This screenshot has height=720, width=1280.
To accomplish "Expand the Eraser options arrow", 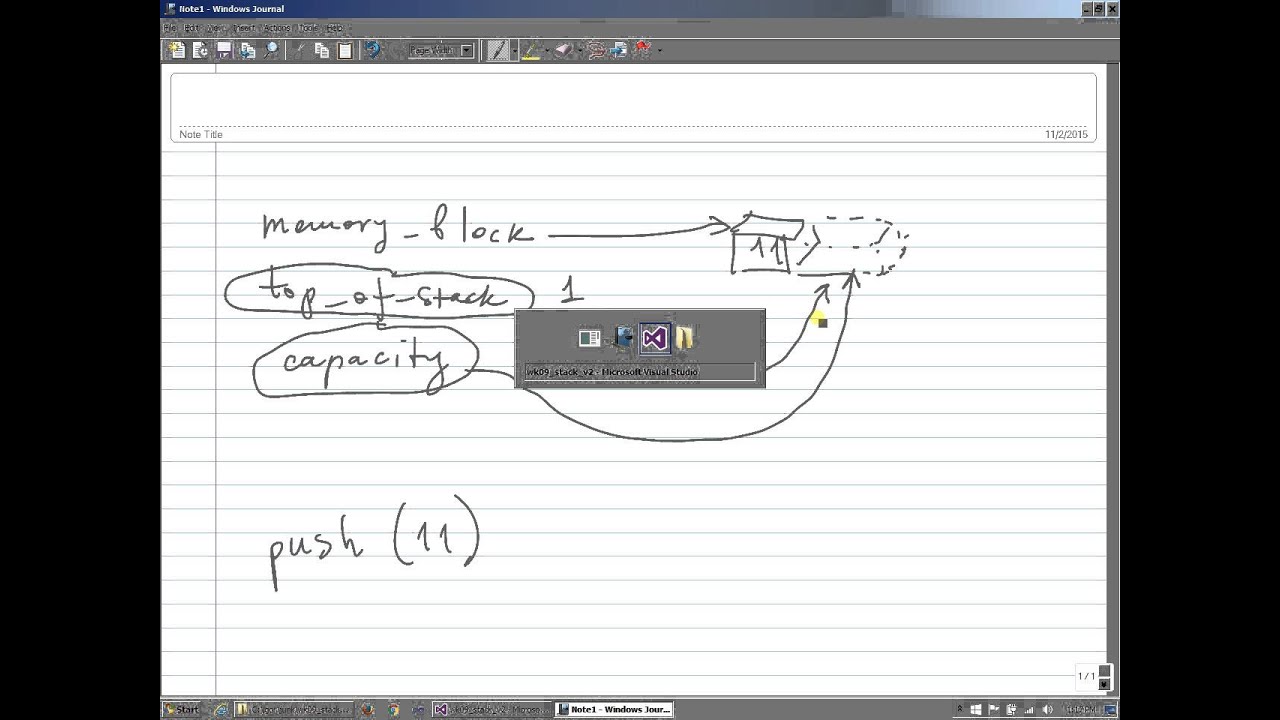I will pyautogui.click(x=579, y=50).
